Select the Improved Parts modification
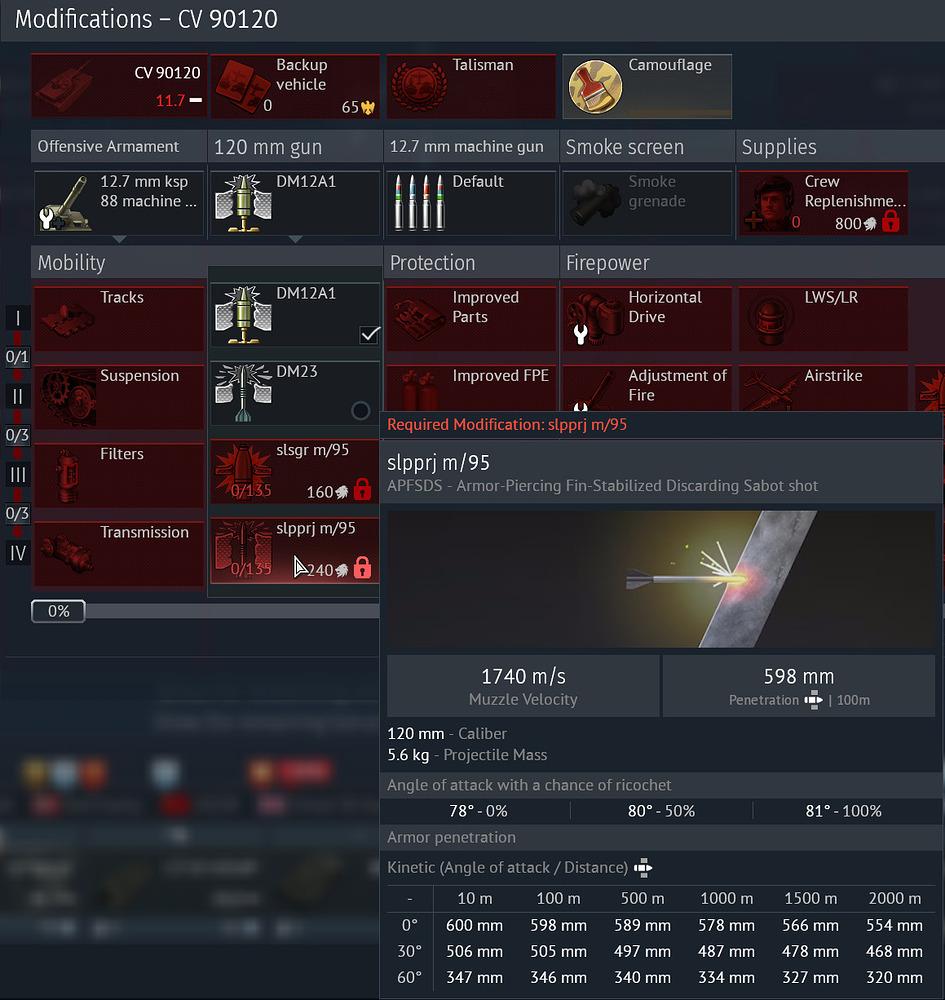Viewport: 945px width, 1000px height. coord(471,319)
